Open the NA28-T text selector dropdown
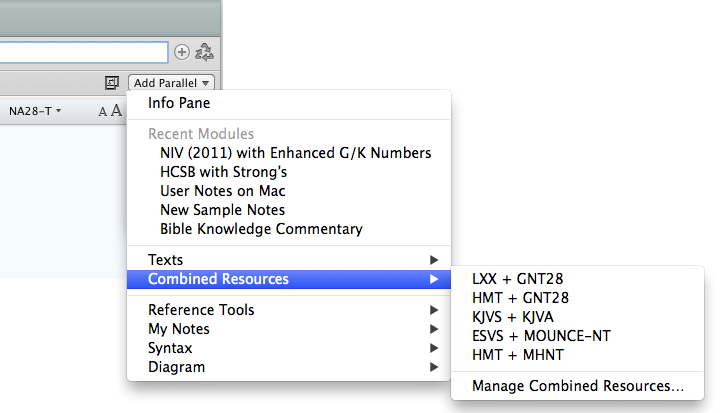Screen dimensions: 720x413 coord(35,111)
